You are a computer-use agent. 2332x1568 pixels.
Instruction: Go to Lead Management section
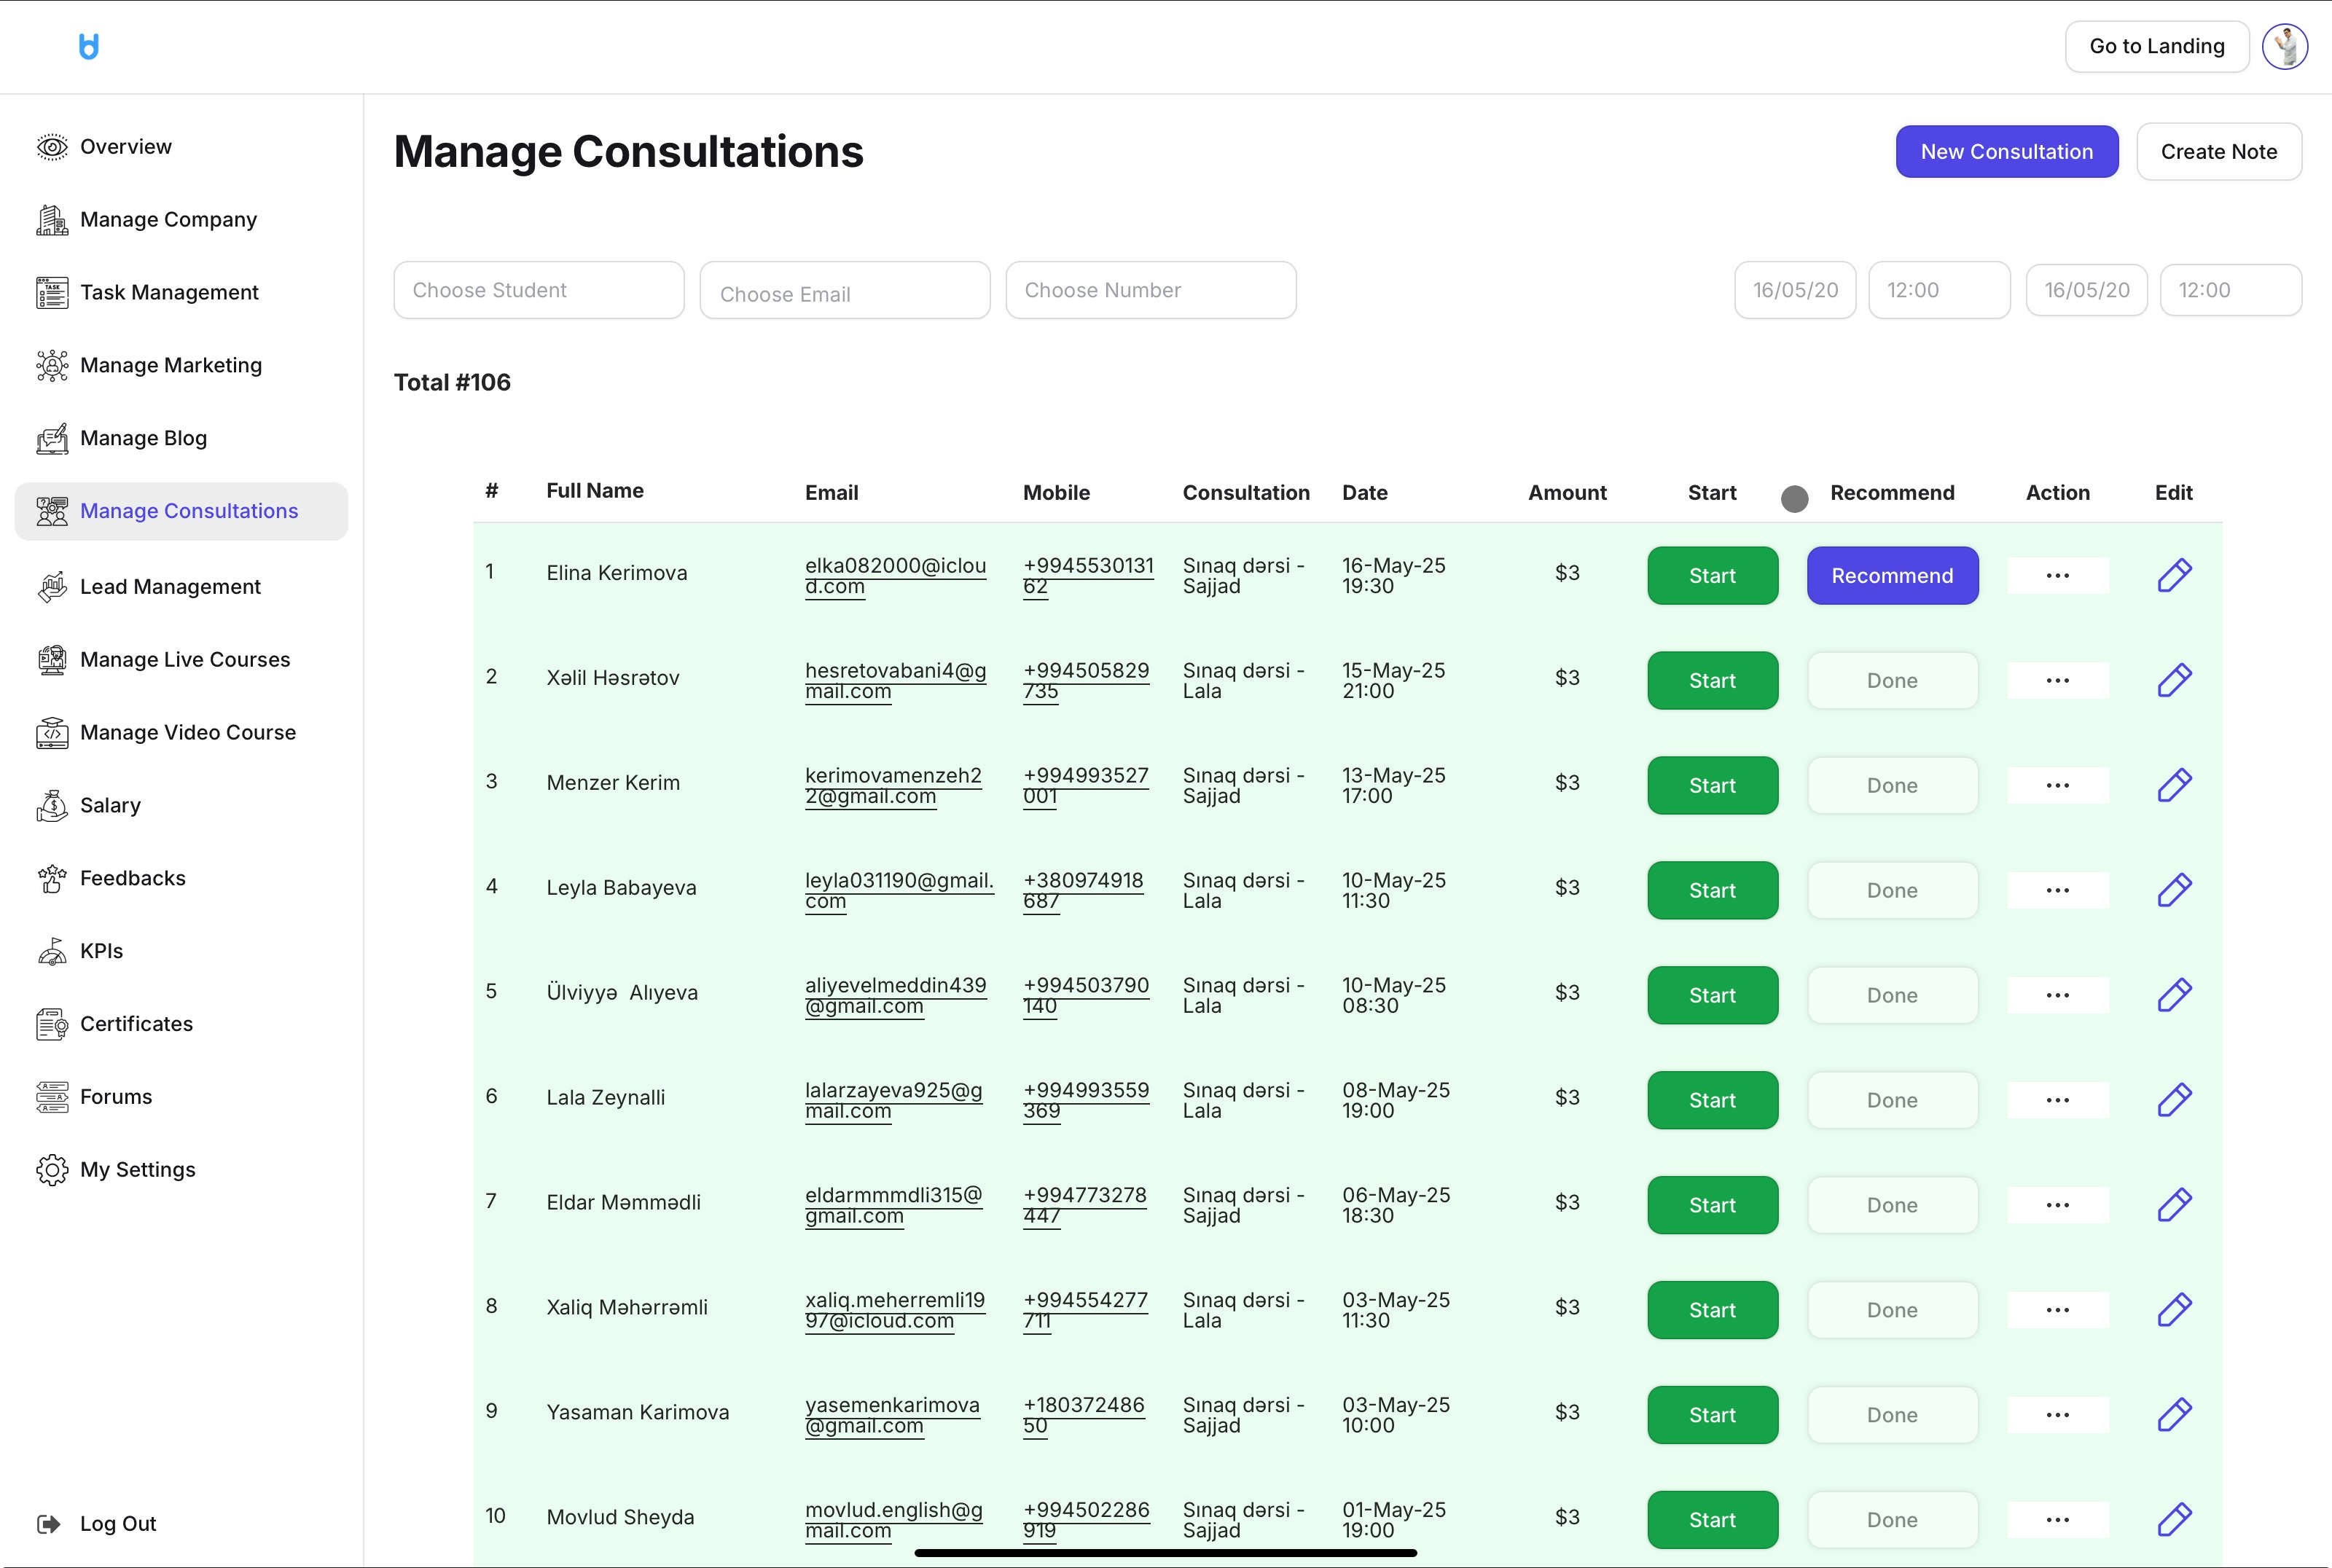pos(170,587)
